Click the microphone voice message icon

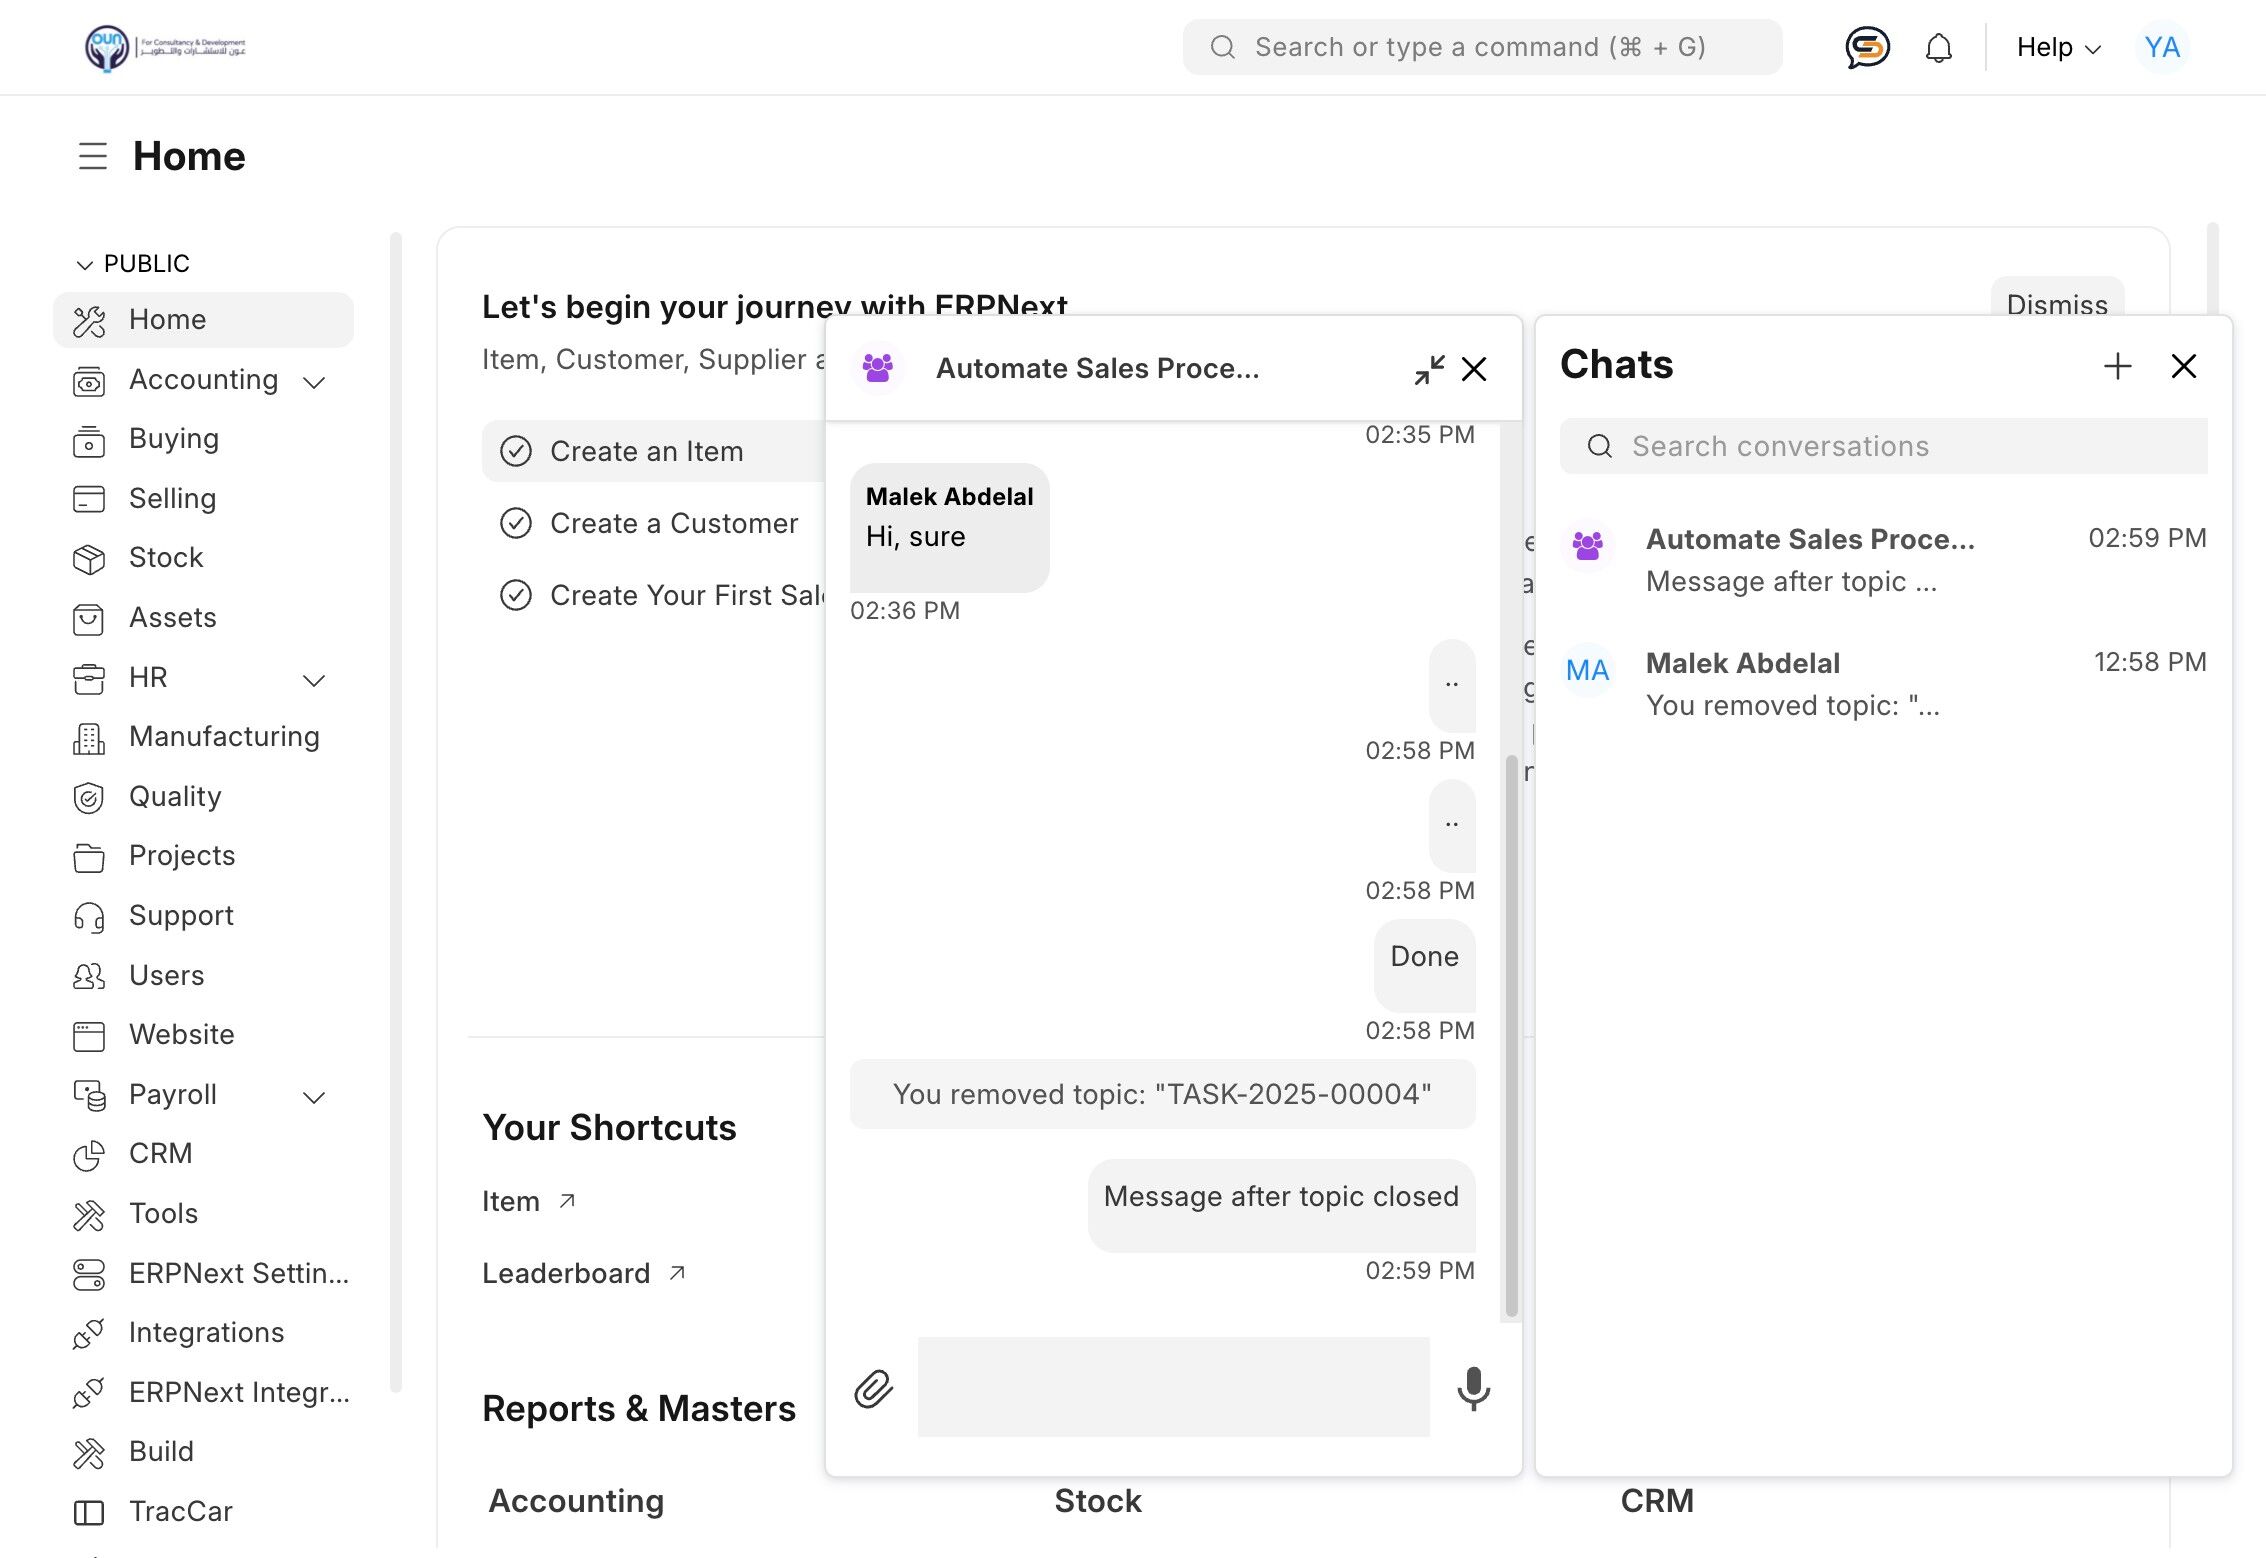pos(1473,1388)
